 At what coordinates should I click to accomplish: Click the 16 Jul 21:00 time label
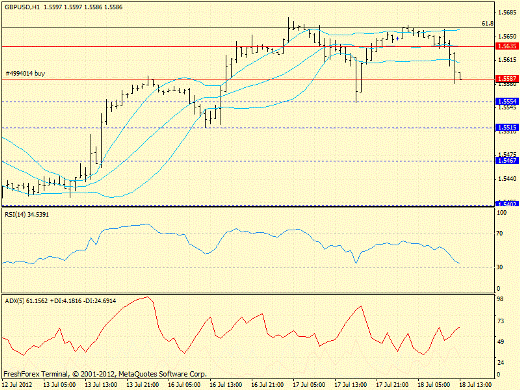[x=267, y=385]
